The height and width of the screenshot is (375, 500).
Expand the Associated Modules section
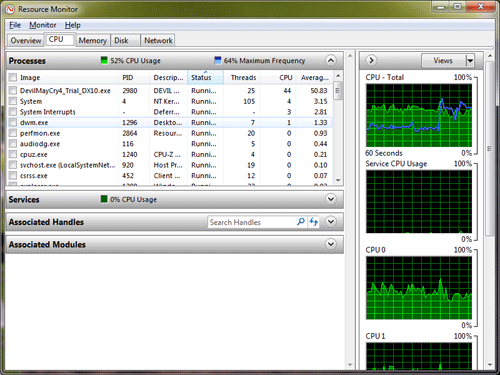[x=331, y=244]
